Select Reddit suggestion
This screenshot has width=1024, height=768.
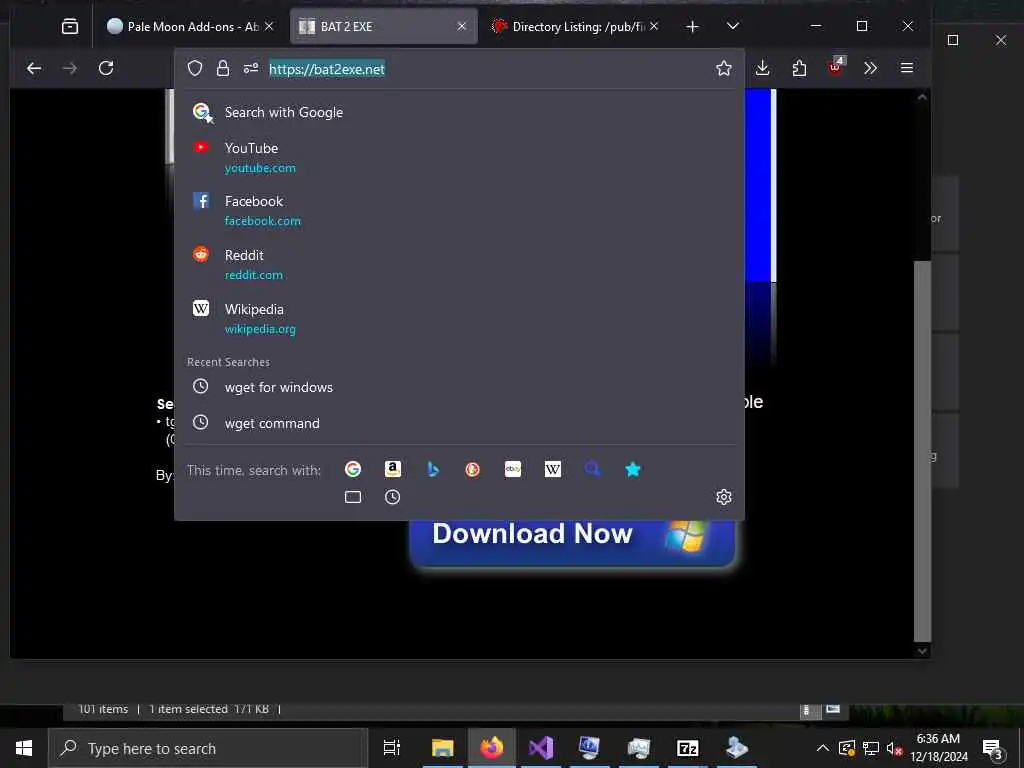click(x=459, y=264)
